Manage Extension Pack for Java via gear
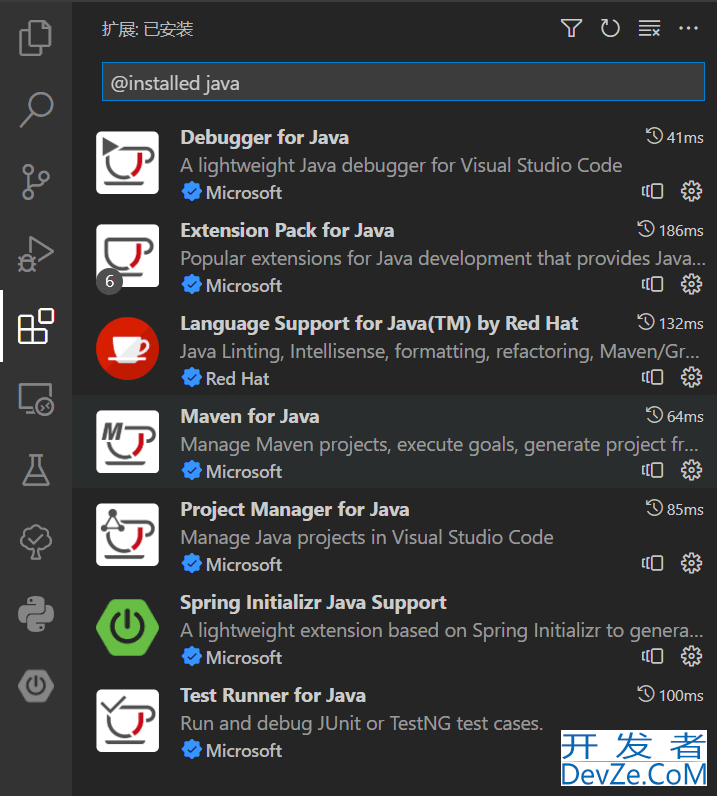 [691, 284]
